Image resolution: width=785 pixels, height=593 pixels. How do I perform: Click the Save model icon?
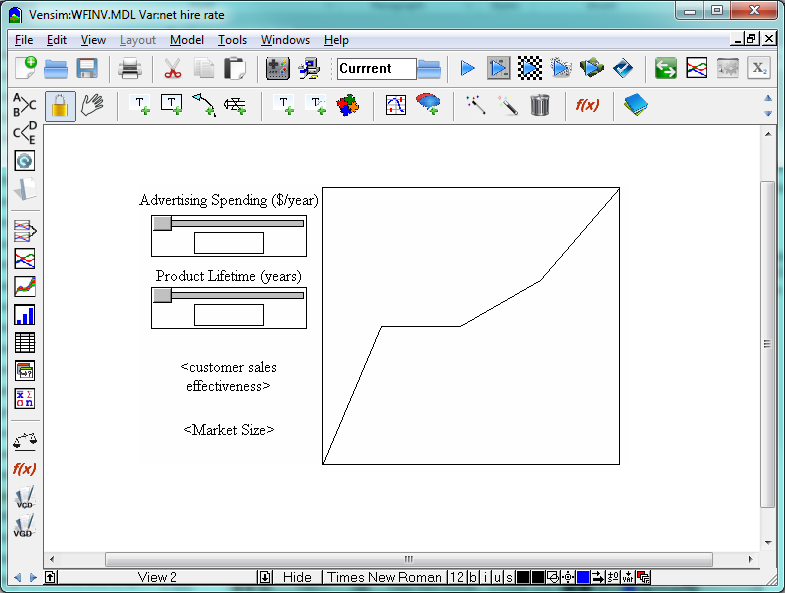point(87,69)
